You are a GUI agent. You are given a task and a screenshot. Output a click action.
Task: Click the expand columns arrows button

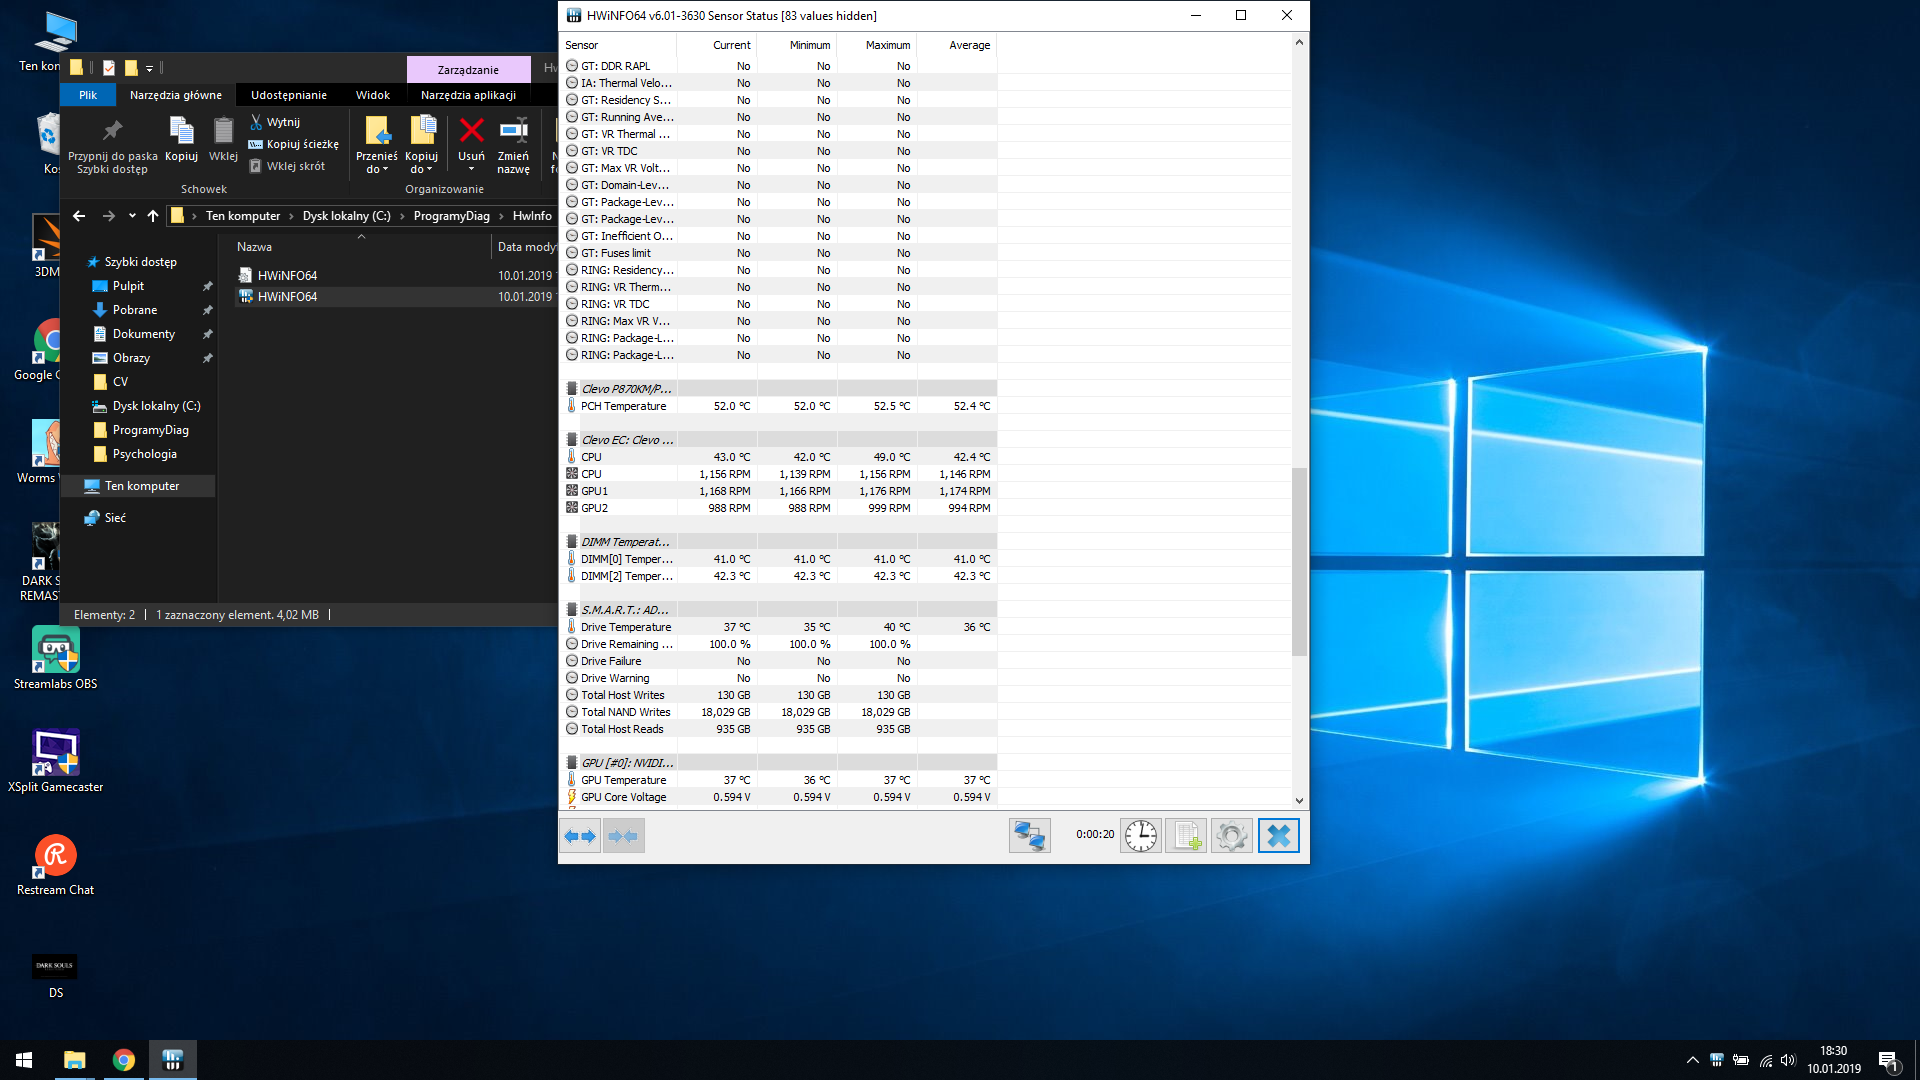tap(579, 836)
